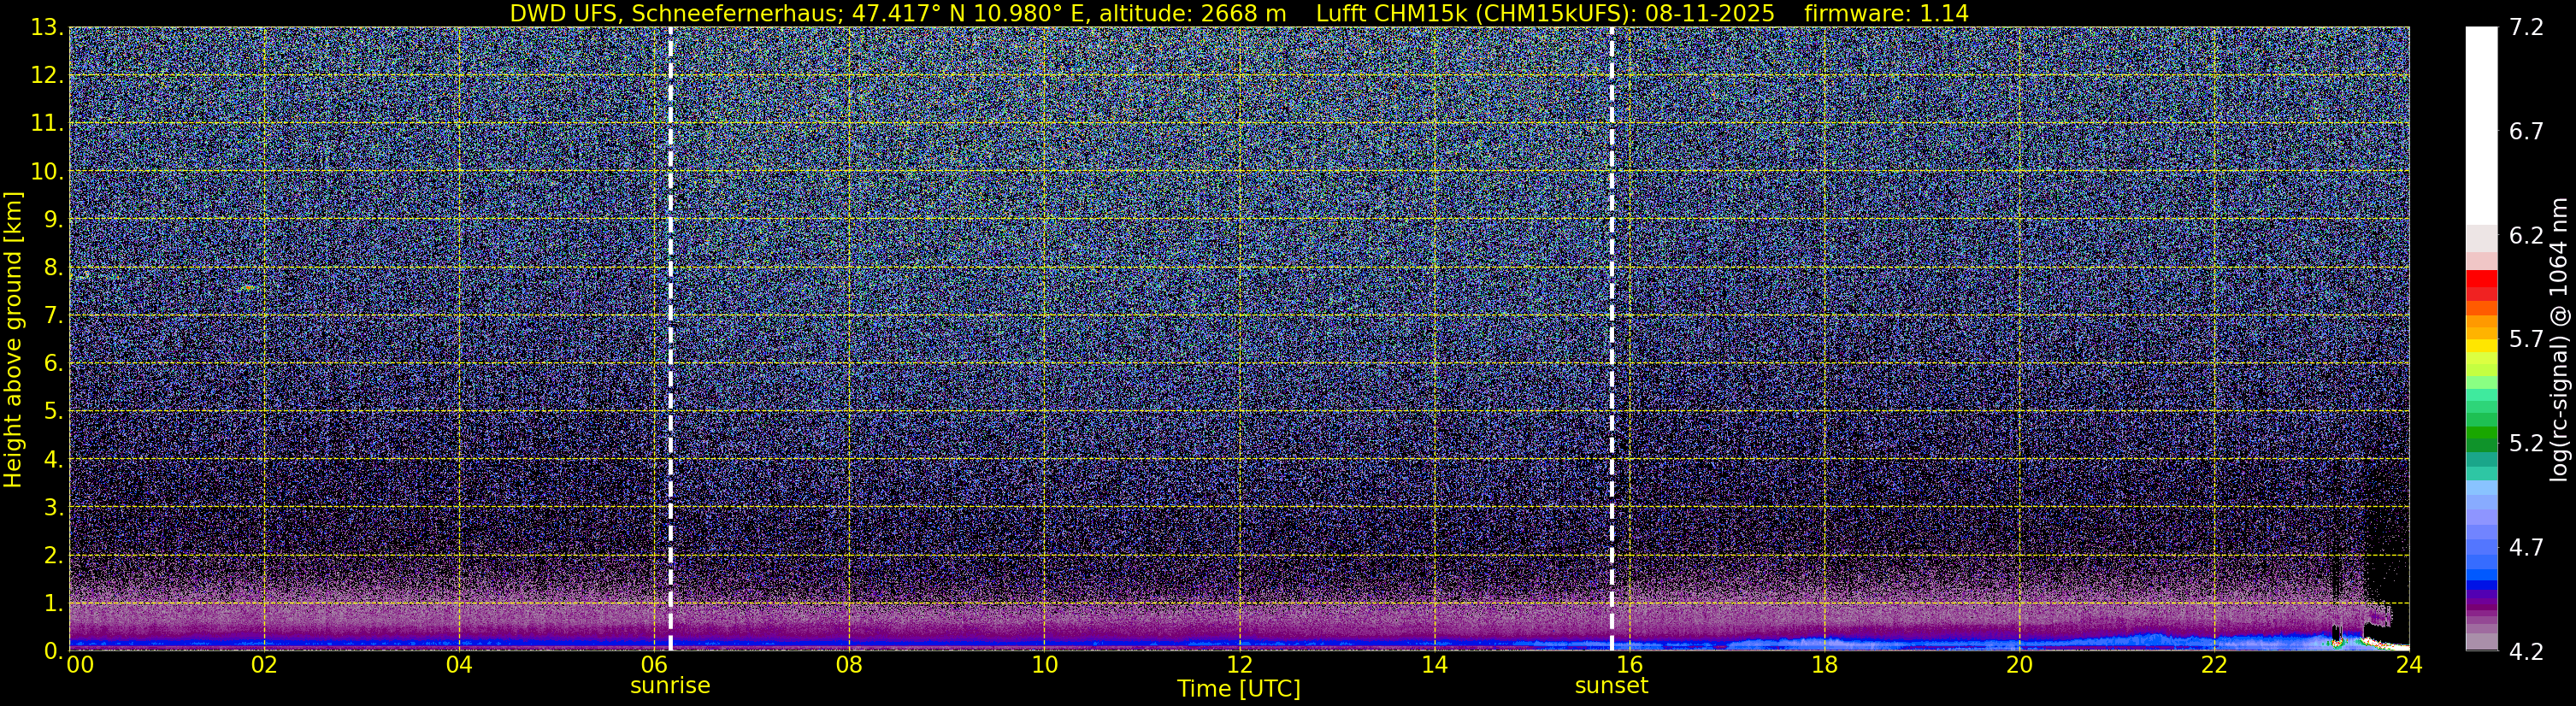Click height axis tick label 5
This screenshot has height=706, width=2576.
point(52,411)
